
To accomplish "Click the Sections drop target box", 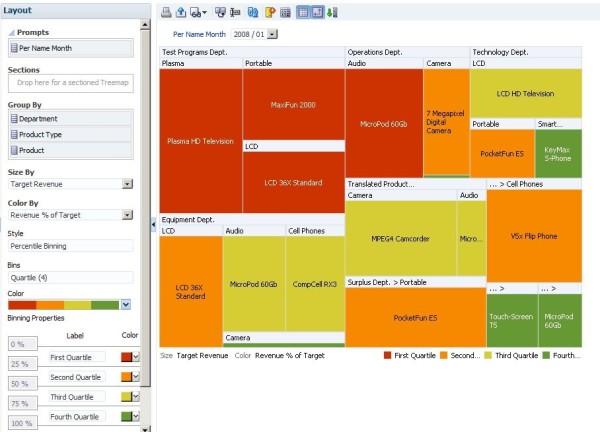I will pyautogui.click(x=71, y=83).
